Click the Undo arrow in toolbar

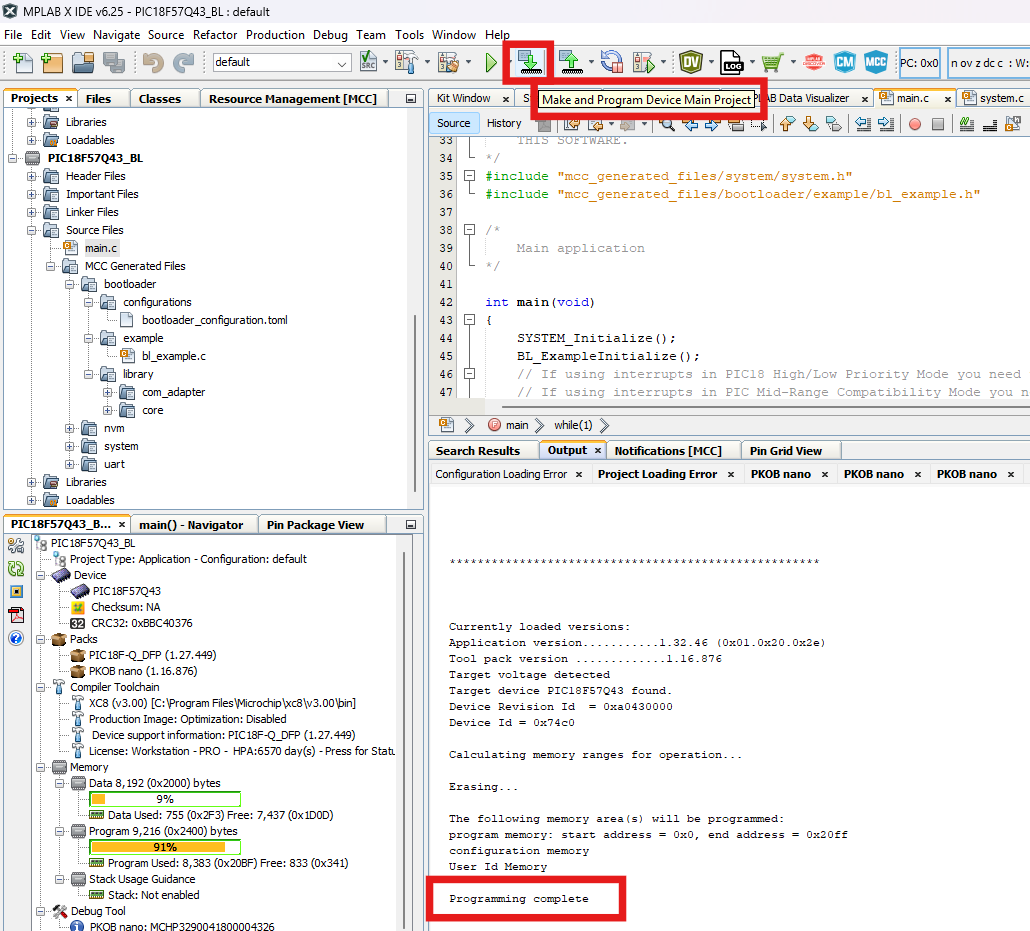coord(153,63)
